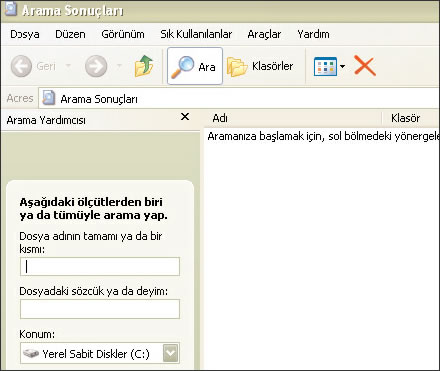The image size is (440, 371).
Task: Click the Geri back arrow icon
Action: (21, 66)
